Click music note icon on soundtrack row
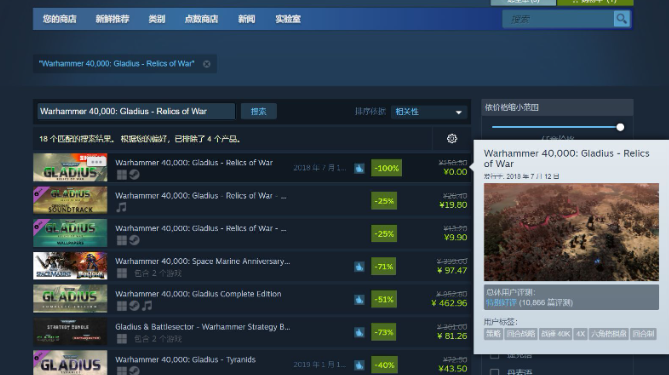This screenshot has height=375, width=669. click(122, 207)
